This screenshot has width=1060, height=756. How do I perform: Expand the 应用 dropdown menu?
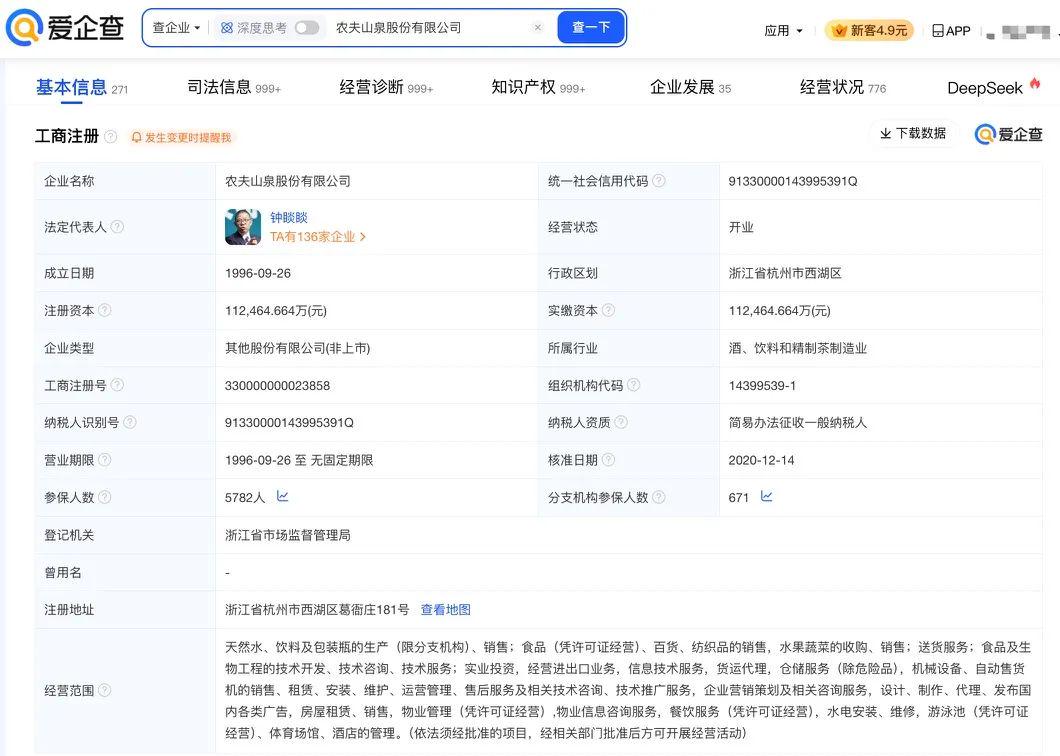[x=784, y=30]
